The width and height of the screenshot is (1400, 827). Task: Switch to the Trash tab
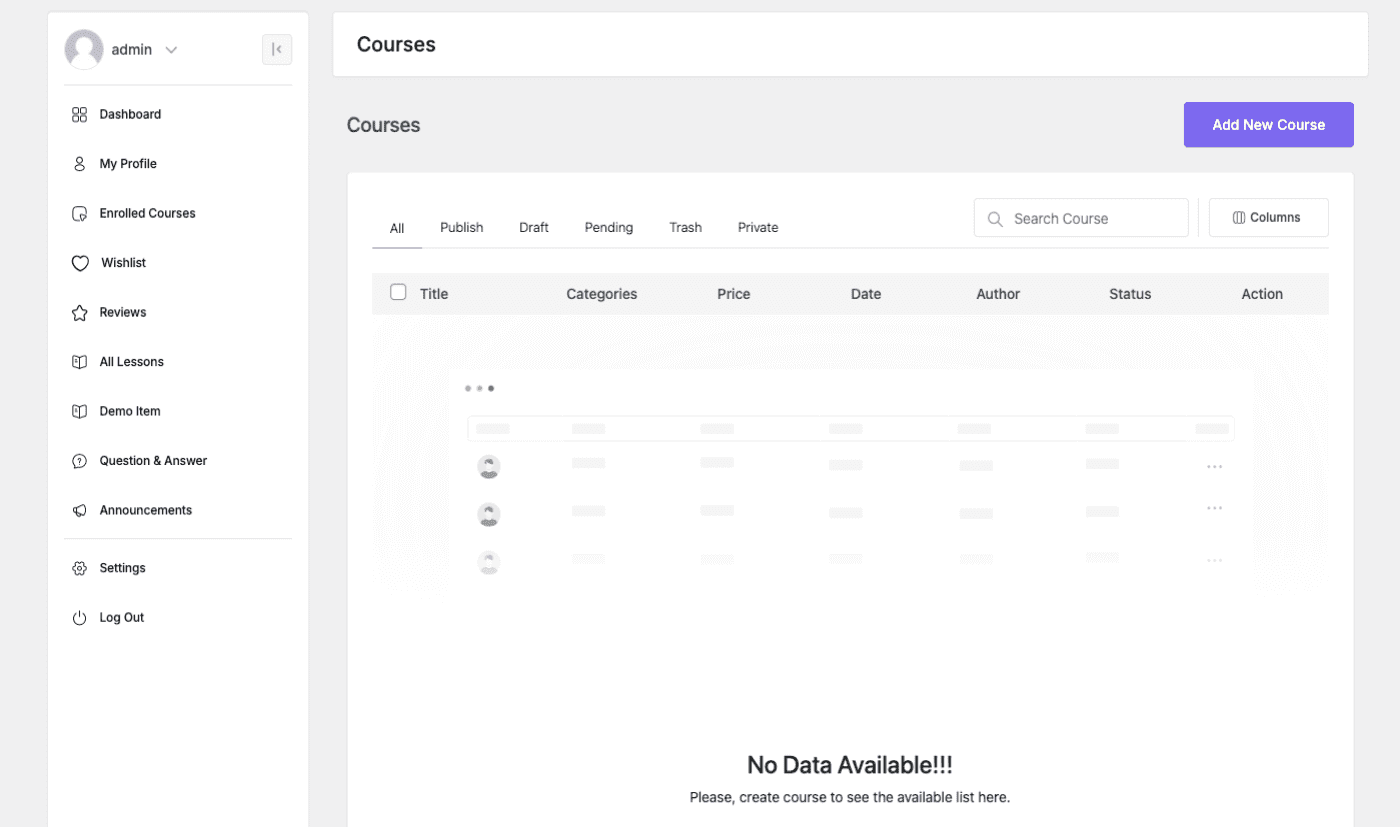pos(685,228)
